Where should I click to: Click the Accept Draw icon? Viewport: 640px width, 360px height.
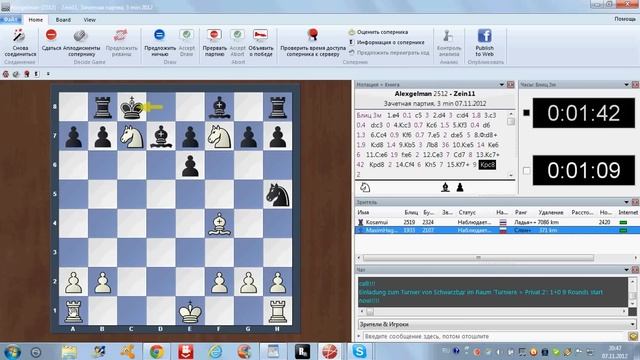187,36
